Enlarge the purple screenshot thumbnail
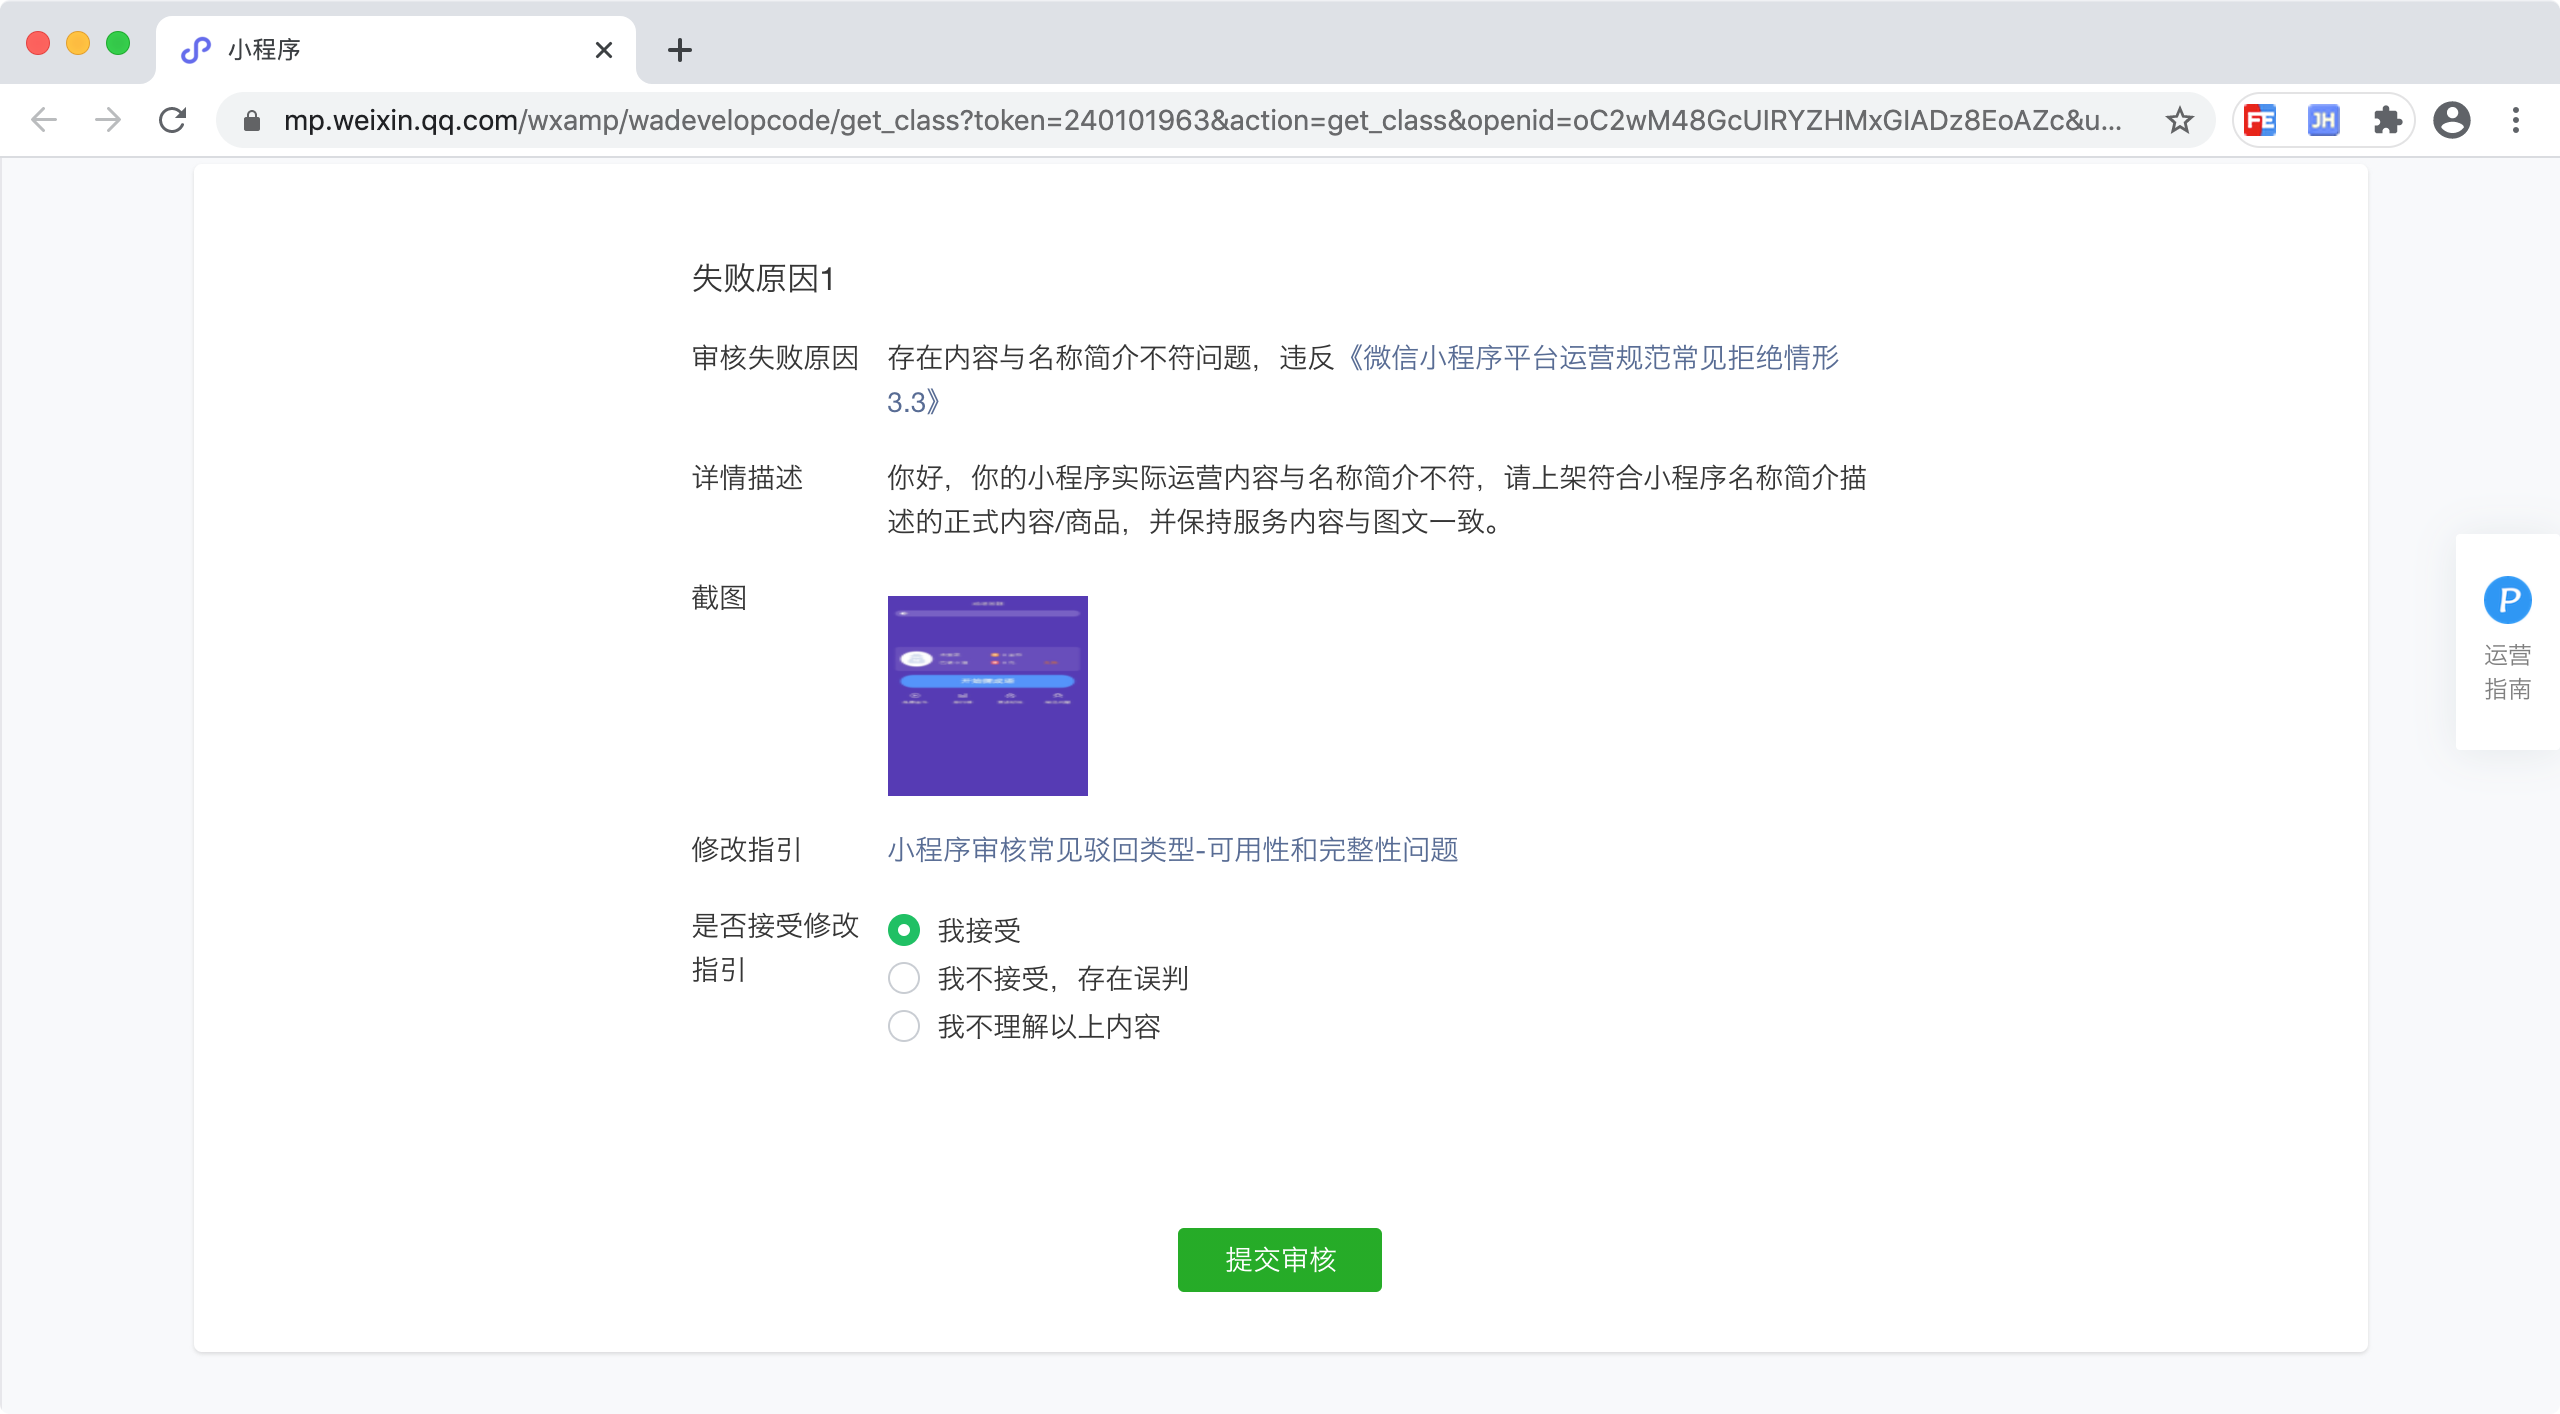Image resolution: width=2560 pixels, height=1414 pixels. tap(987, 695)
